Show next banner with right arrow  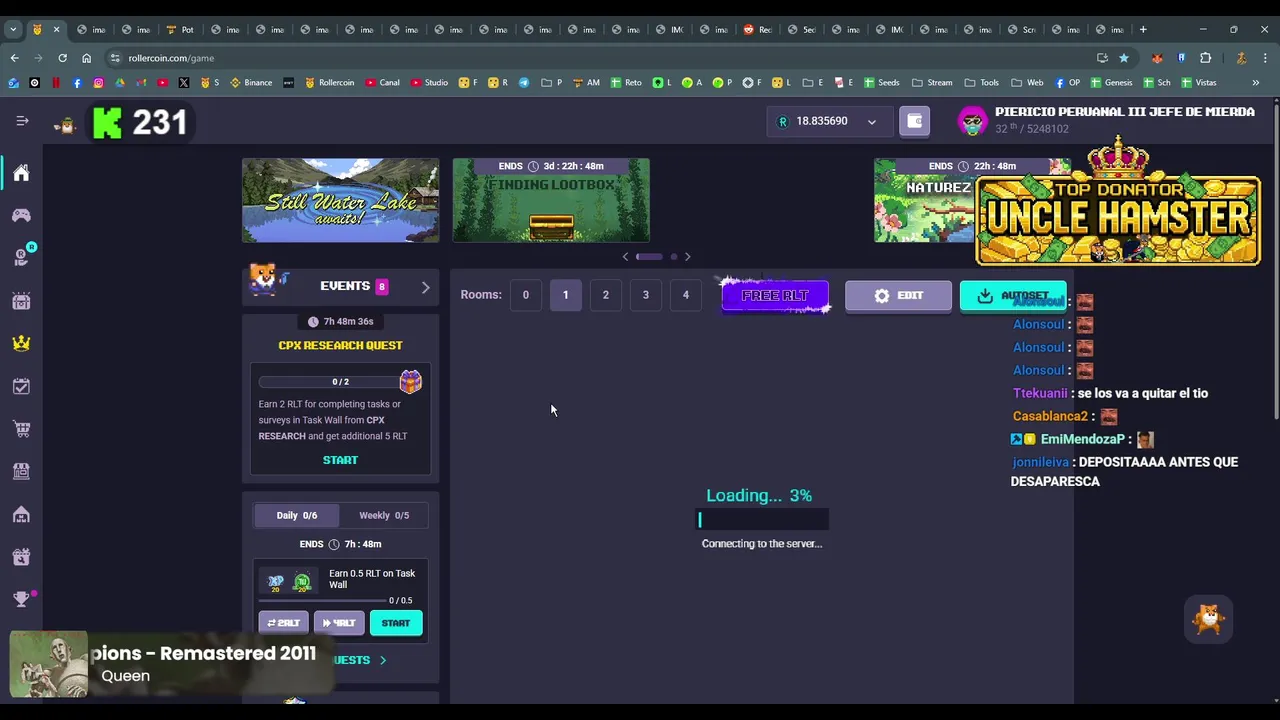click(x=687, y=257)
